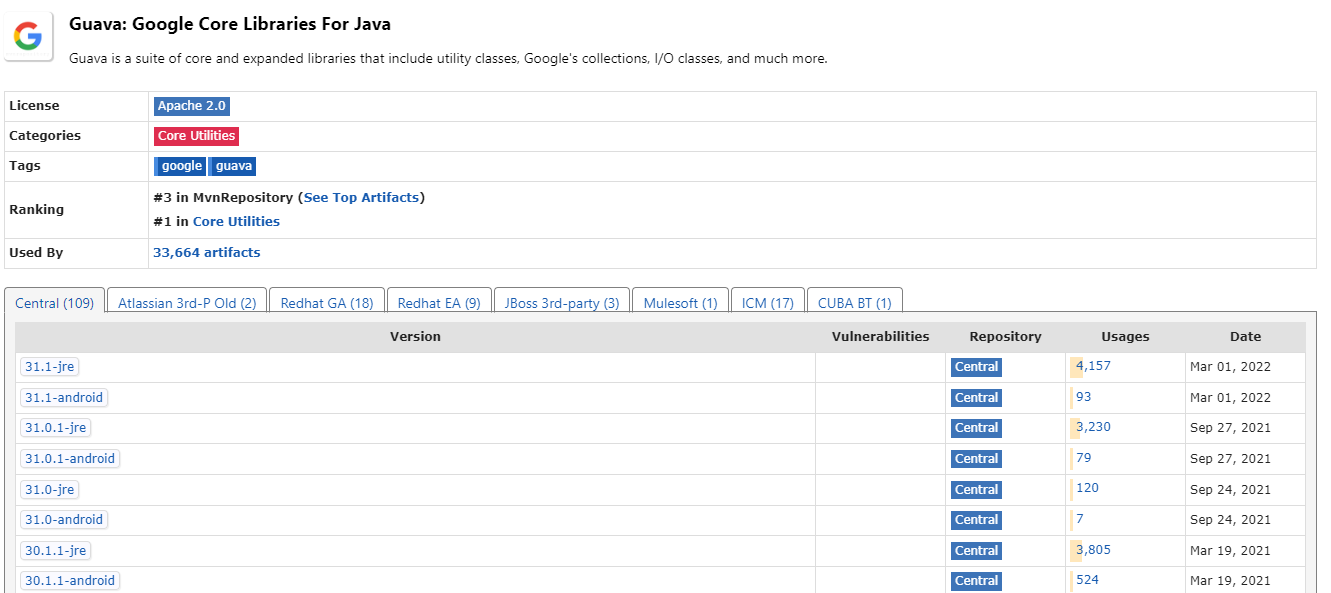1331x593 pixels.
Task: Switch to the Central (109) tab
Action: 55,303
